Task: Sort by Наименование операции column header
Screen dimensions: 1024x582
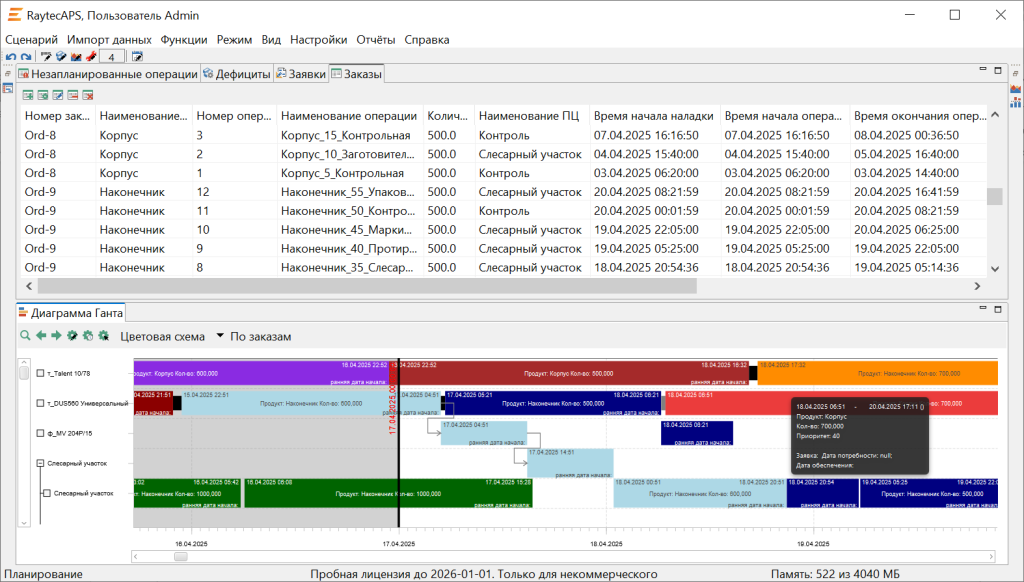Action: (349, 116)
